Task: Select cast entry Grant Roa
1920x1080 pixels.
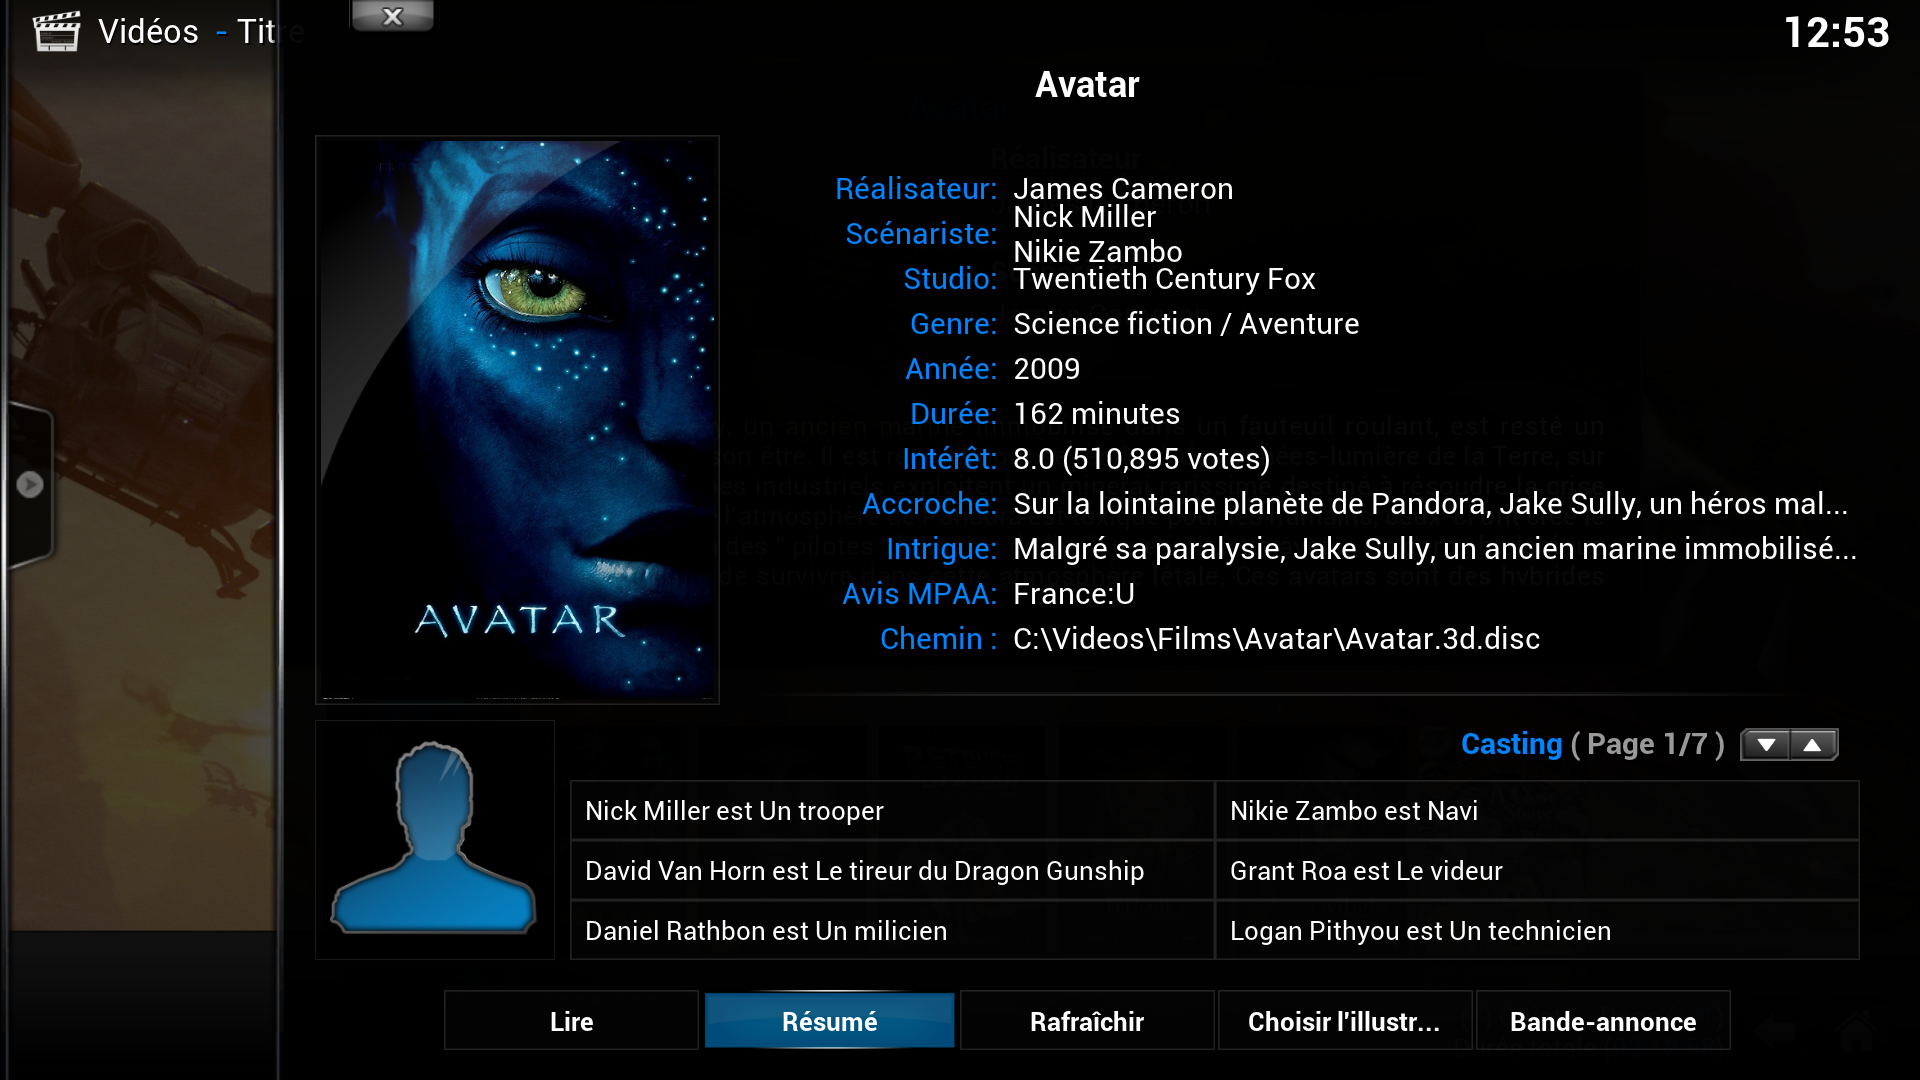Action: coord(1537,871)
